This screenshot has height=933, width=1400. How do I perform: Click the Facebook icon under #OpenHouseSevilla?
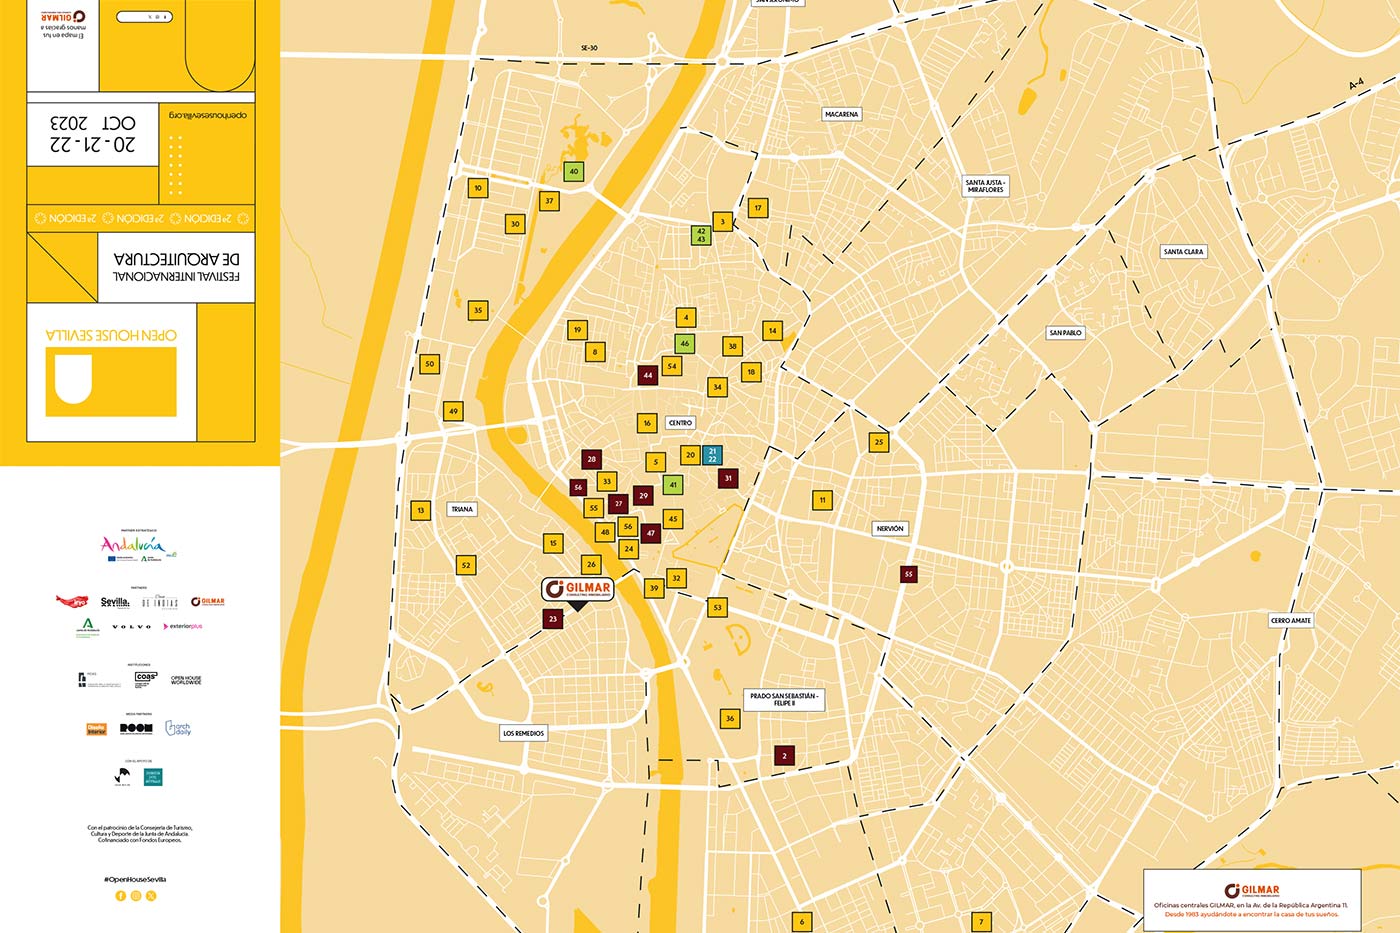click(x=121, y=896)
